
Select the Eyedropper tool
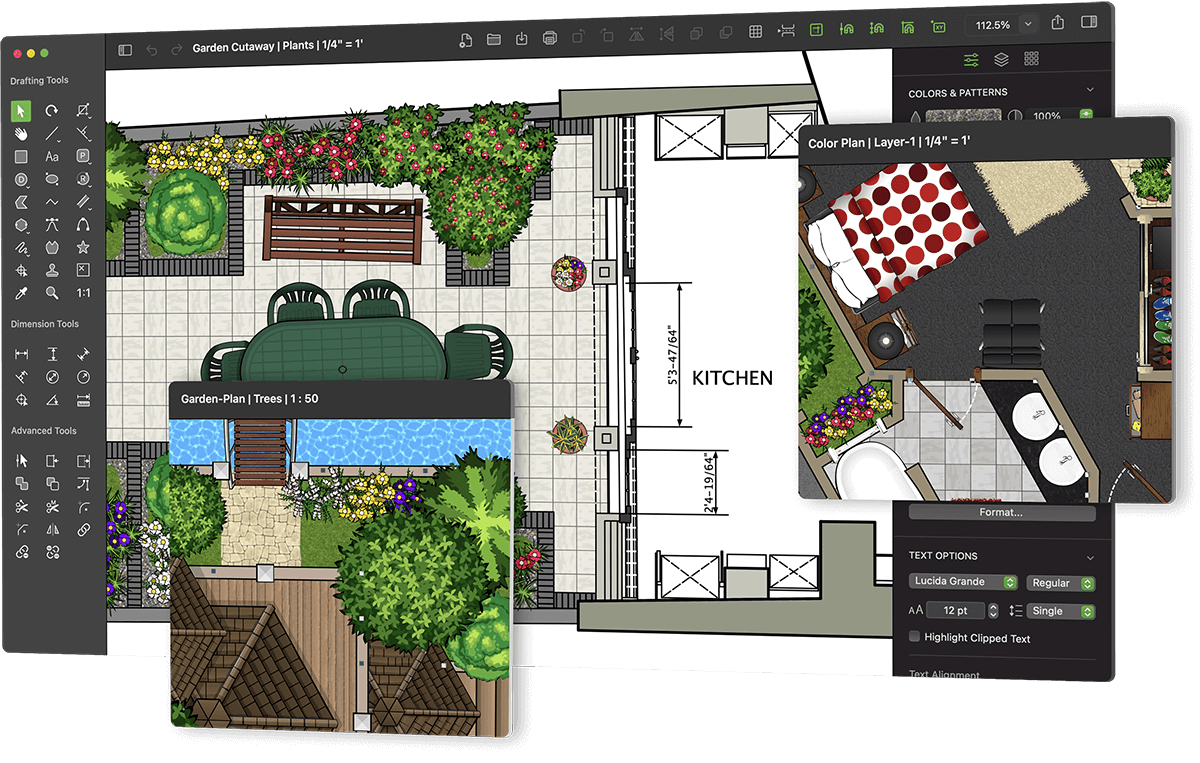(x=21, y=293)
